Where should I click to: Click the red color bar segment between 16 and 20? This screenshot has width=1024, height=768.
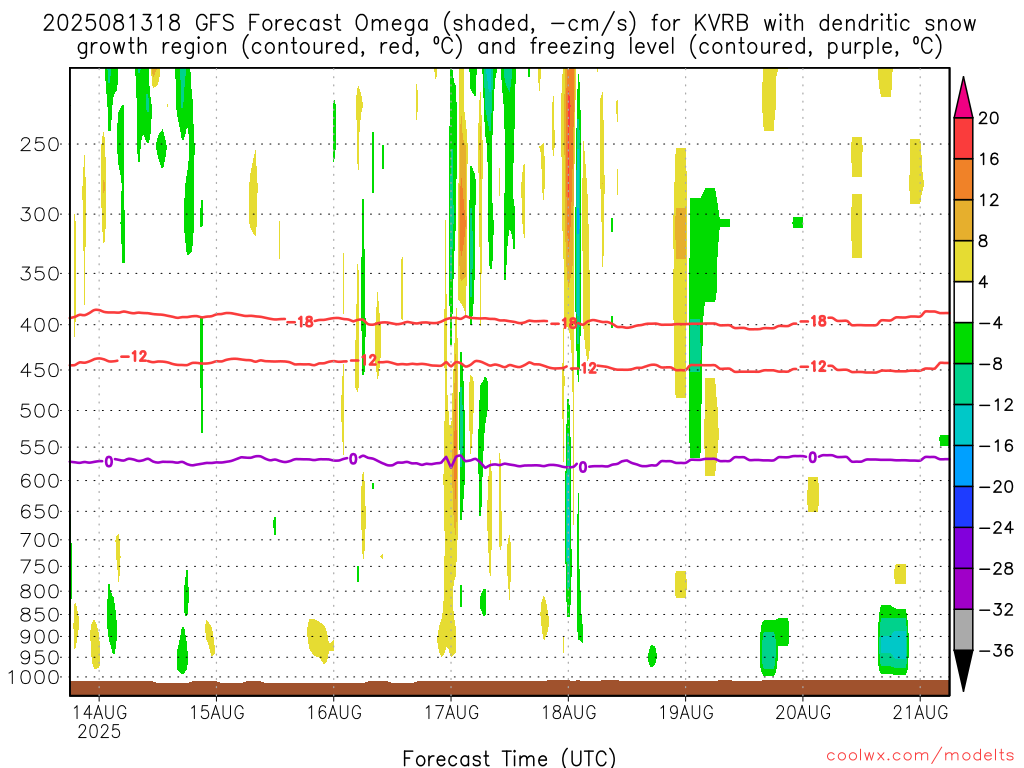(x=963, y=138)
